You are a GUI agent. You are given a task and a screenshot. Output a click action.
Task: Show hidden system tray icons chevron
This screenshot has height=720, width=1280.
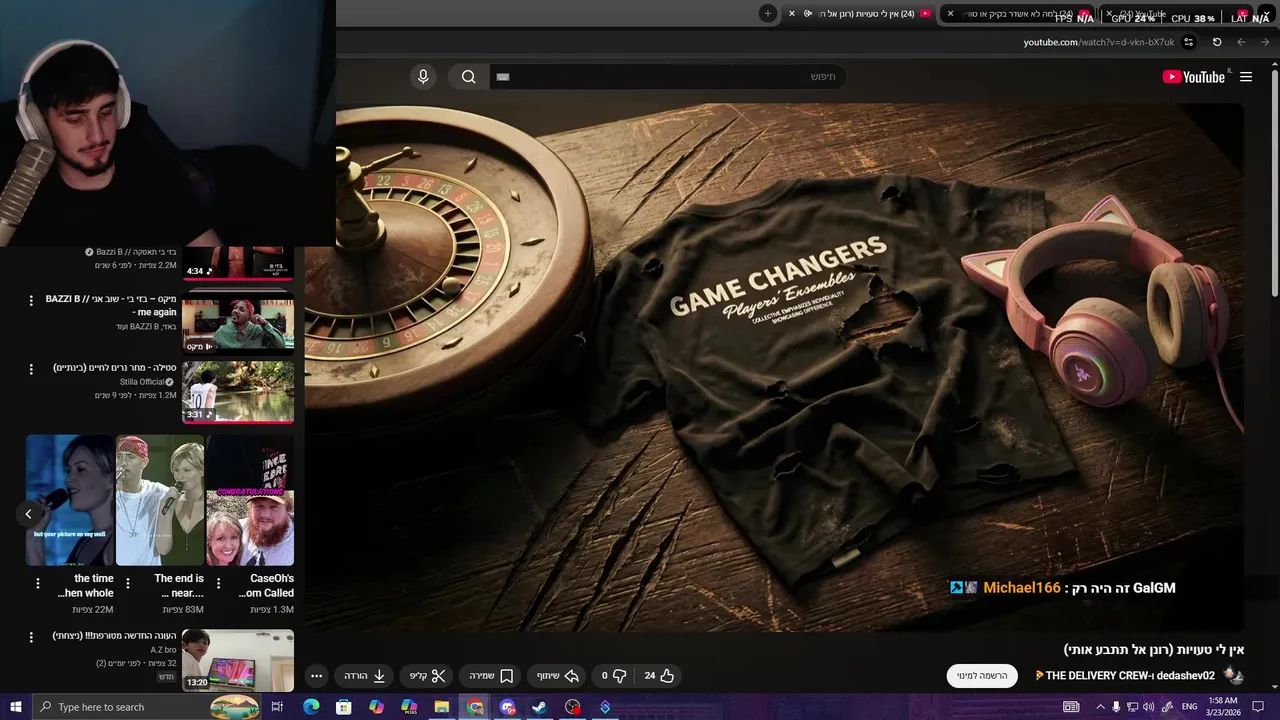click(x=1100, y=707)
